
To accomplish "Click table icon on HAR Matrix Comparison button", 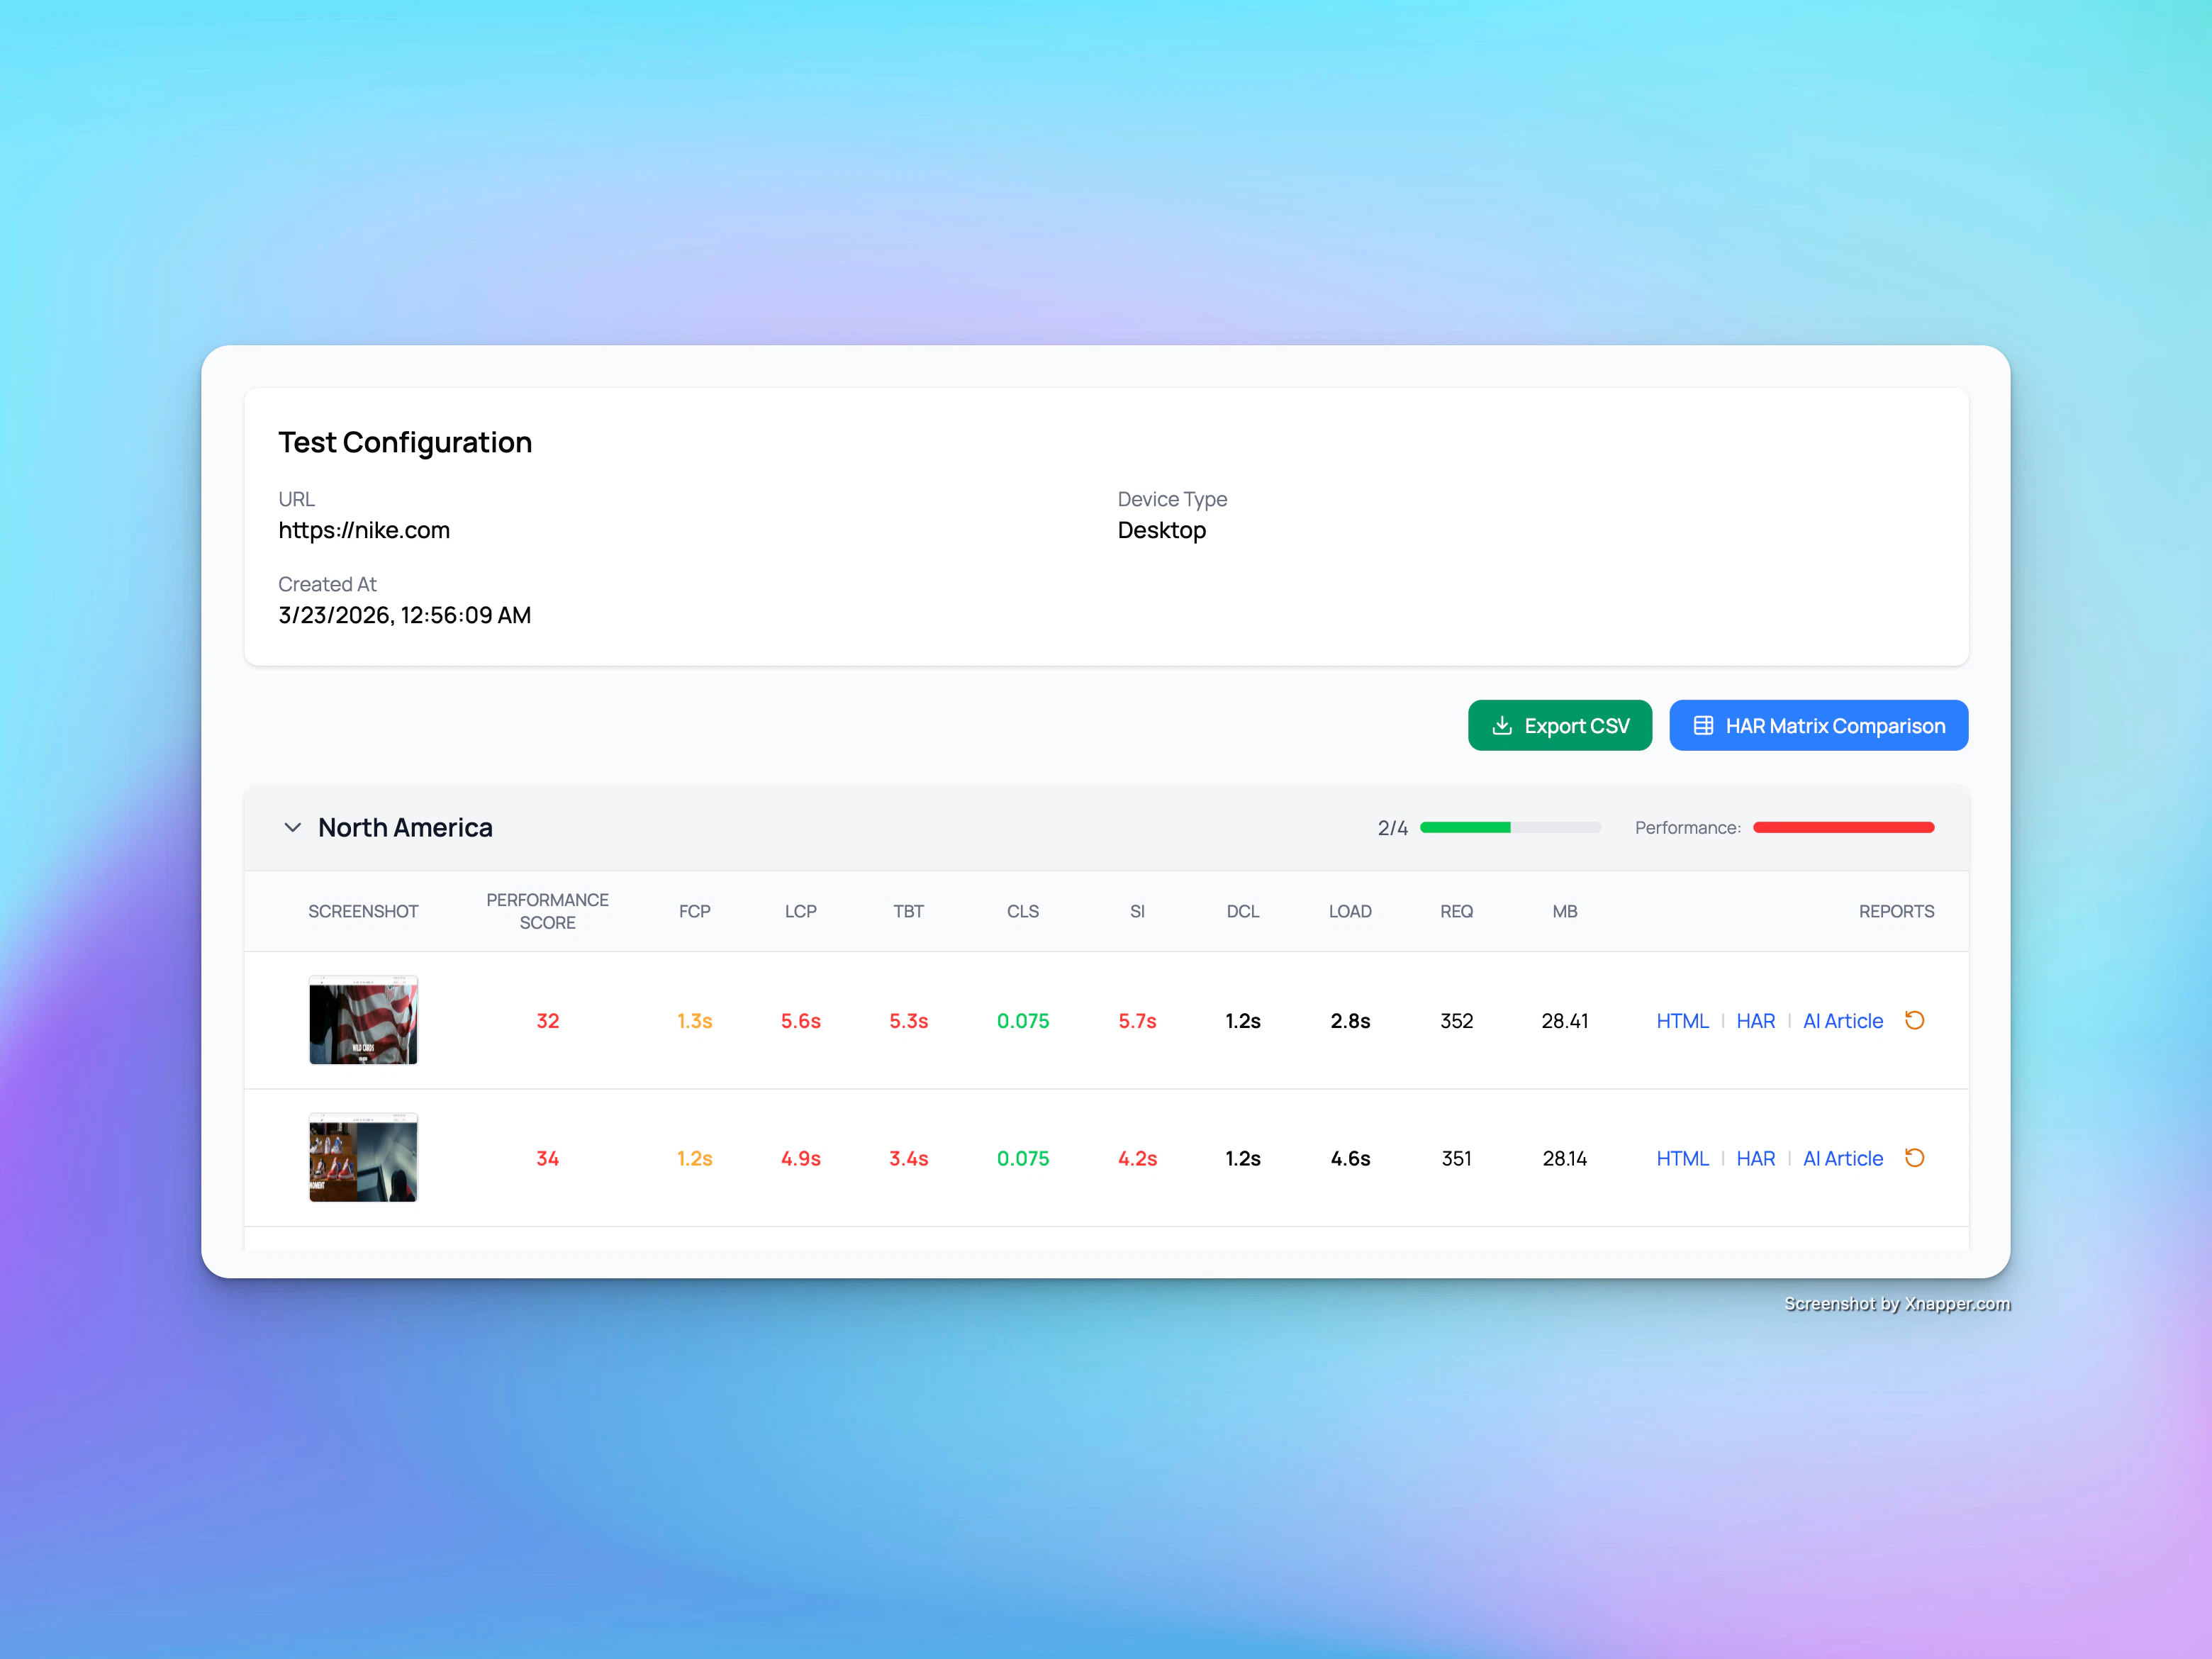I will pos(1703,726).
